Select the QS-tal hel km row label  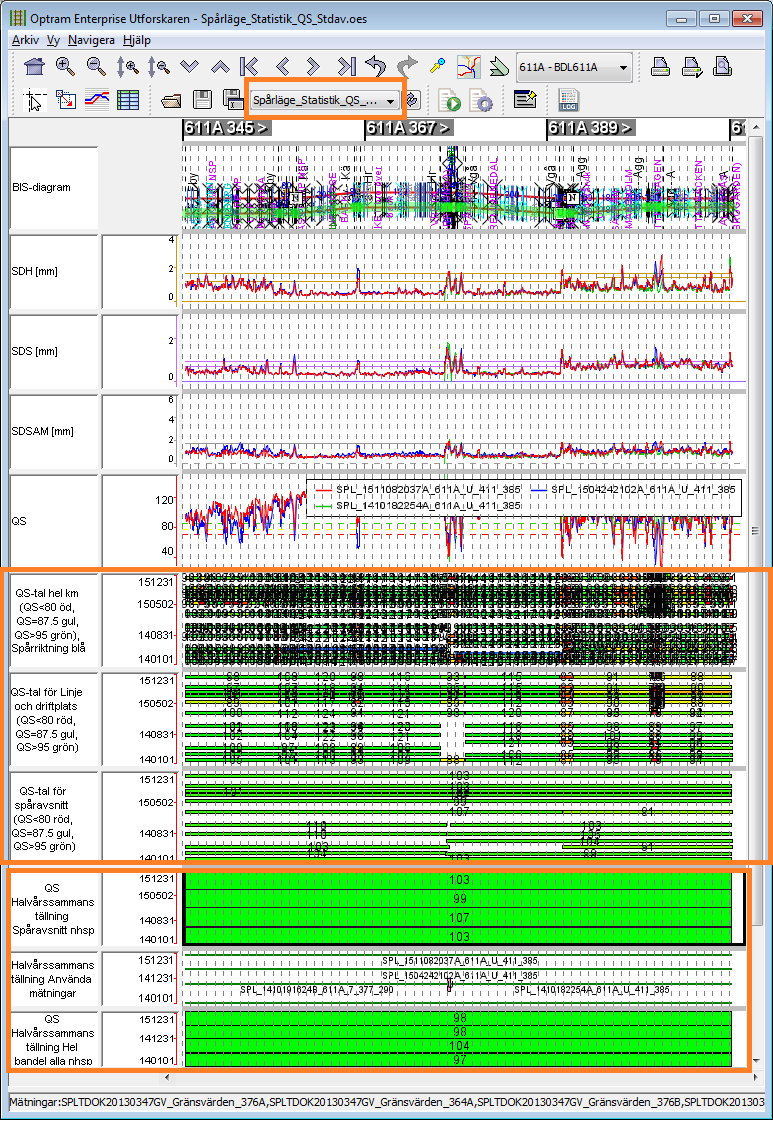pyautogui.click(x=54, y=621)
